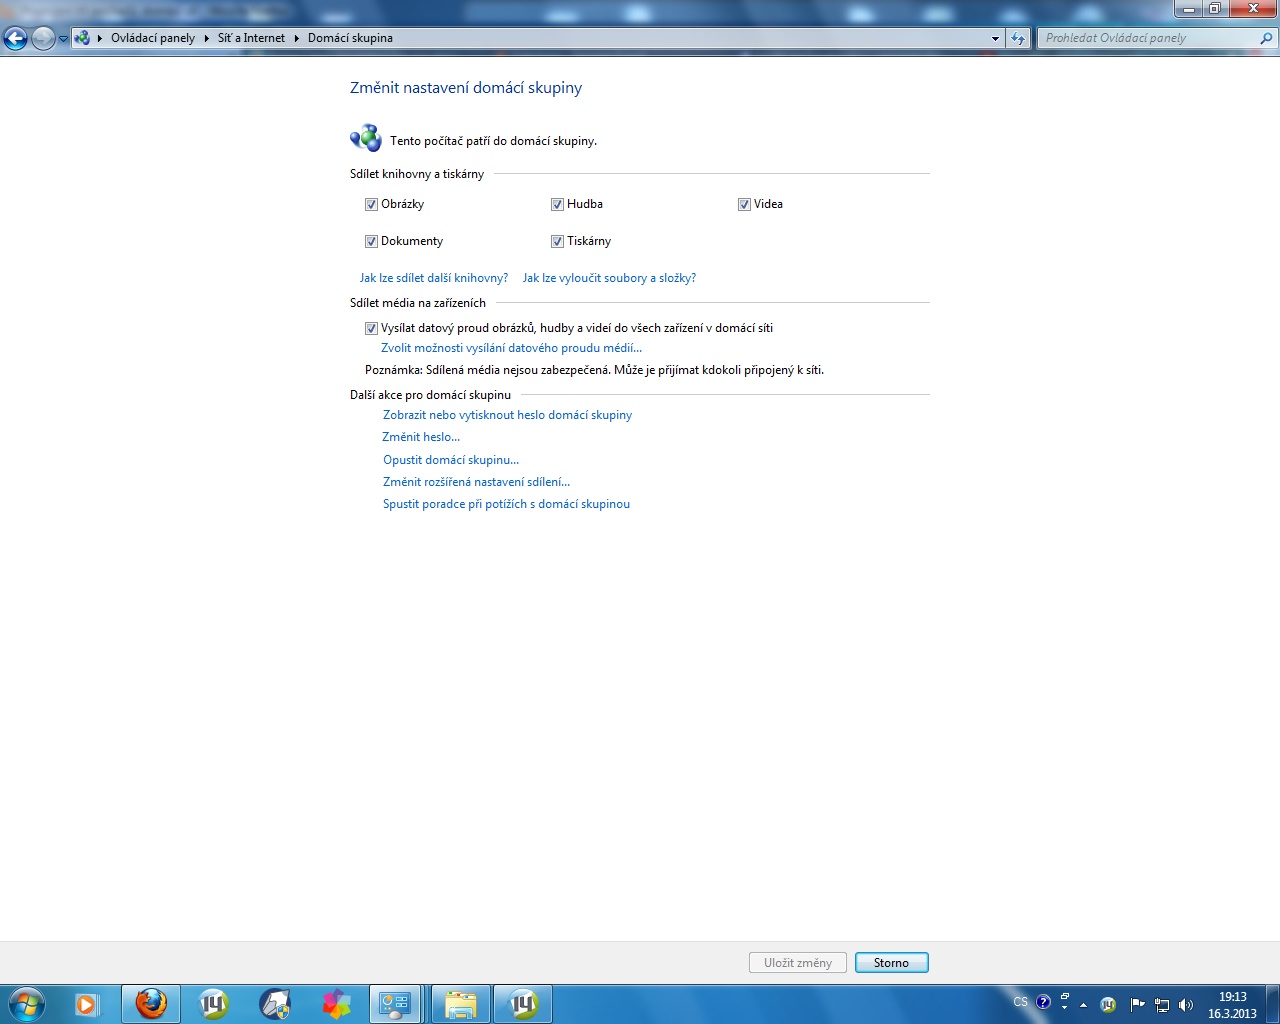Launch Spustit poradce při potížích link
Image resolution: width=1280 pixels, height=1024 pixels.
pyautogui.click(x=506, y=504)
